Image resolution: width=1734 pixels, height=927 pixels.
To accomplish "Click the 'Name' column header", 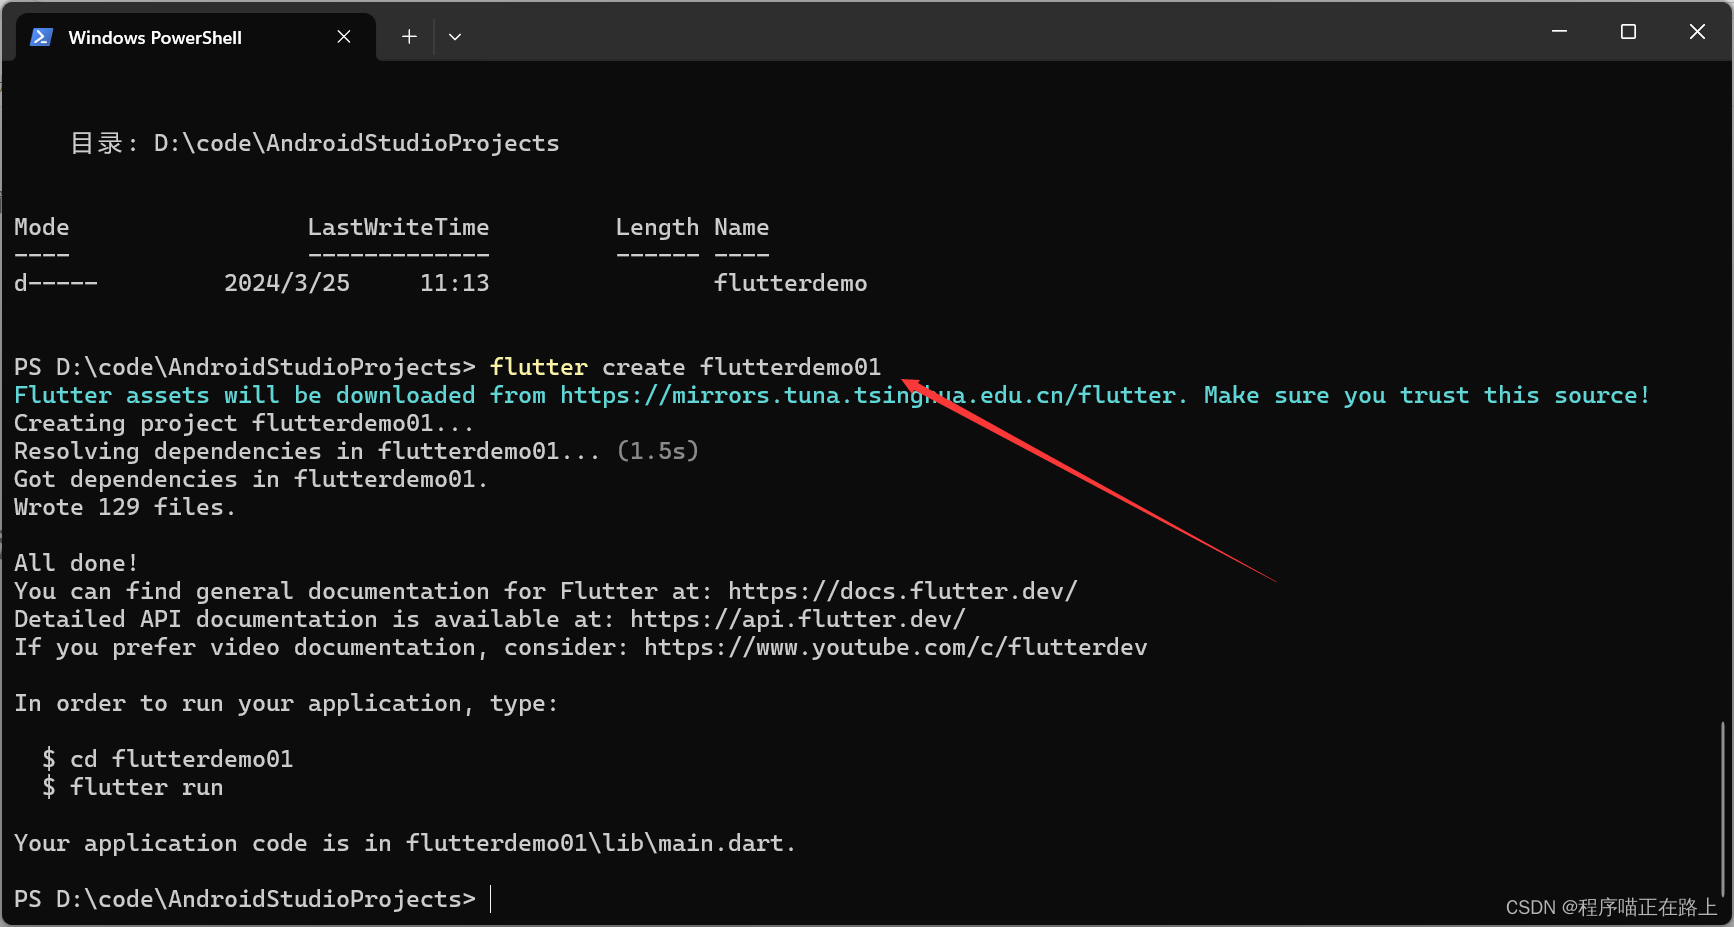I will click(741, 228).
